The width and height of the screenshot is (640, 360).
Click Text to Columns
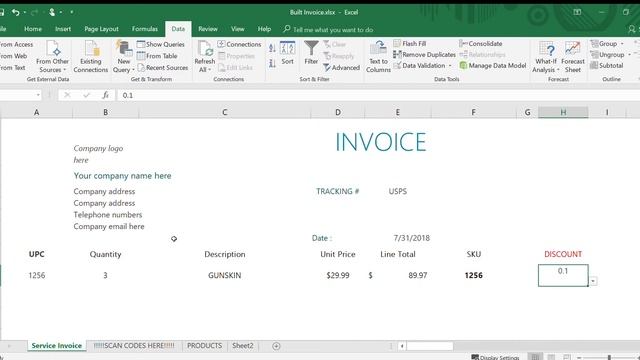point(378,57)
